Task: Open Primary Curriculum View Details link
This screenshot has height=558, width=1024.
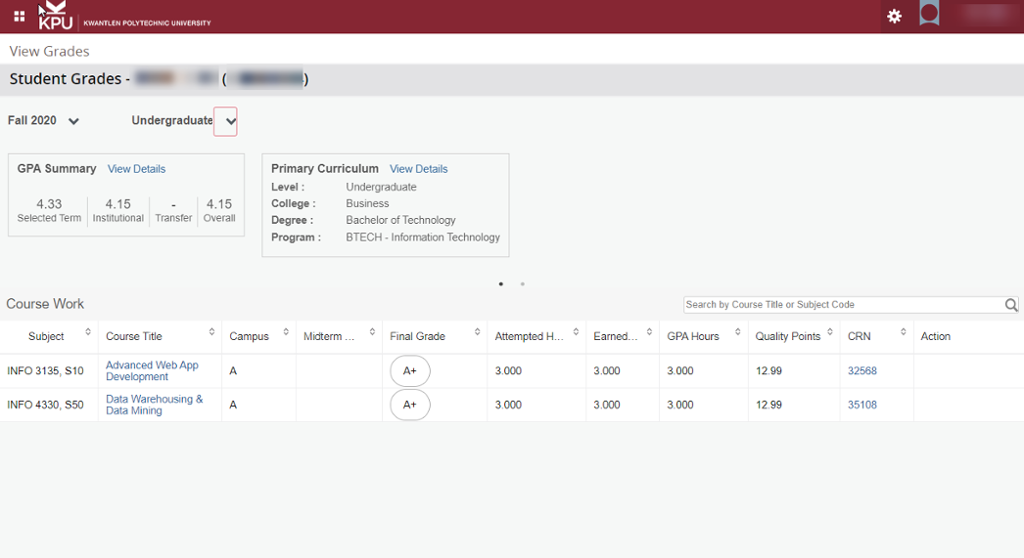Action: [x=418, y=169]
